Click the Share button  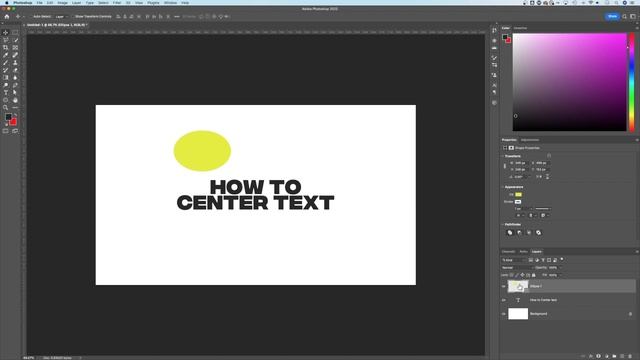(x=612, y=16)
